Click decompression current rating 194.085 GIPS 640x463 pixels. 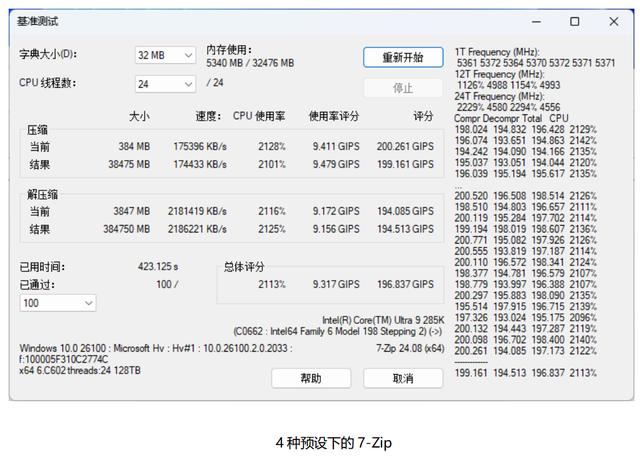(x=405, y=211)
